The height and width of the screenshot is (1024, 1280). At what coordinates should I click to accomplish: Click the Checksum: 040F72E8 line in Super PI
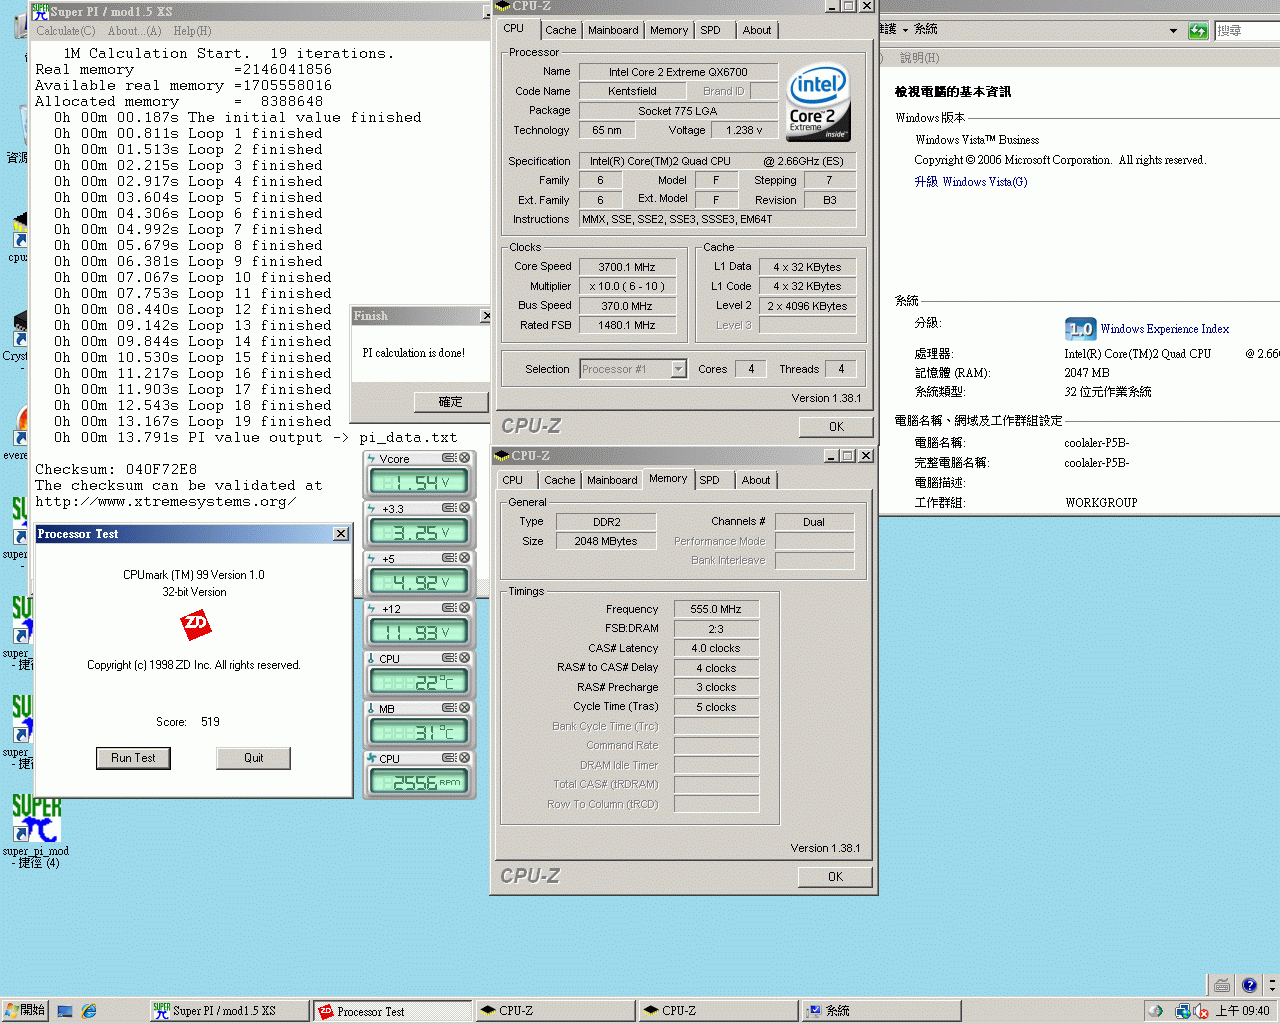(x=116, y=469)
